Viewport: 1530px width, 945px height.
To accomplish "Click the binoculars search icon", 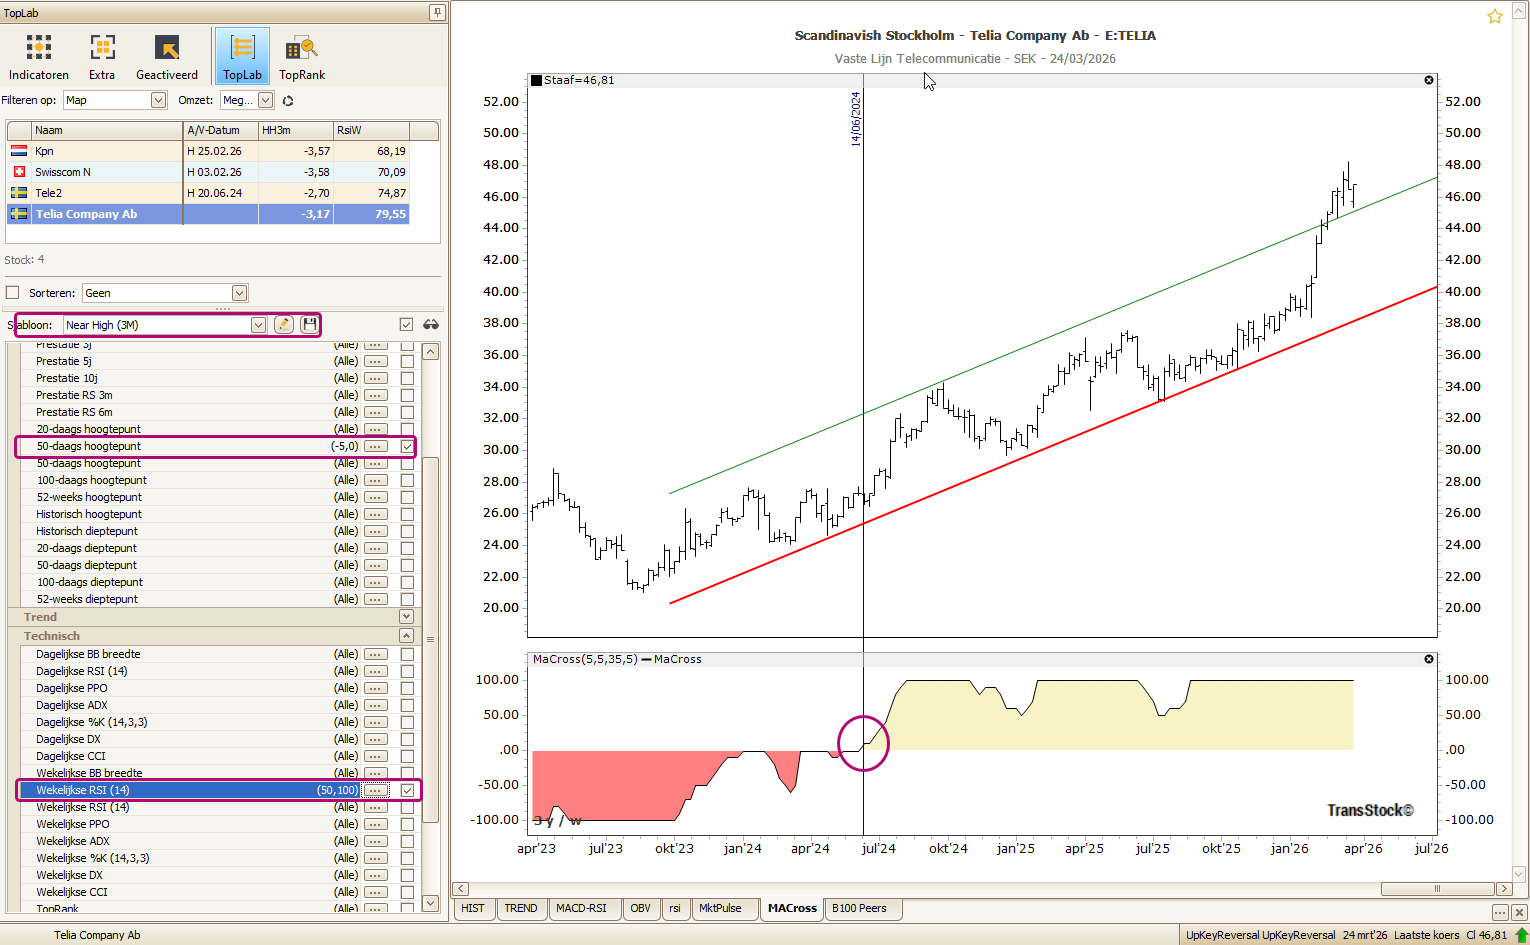I will (x=431, y=324).
